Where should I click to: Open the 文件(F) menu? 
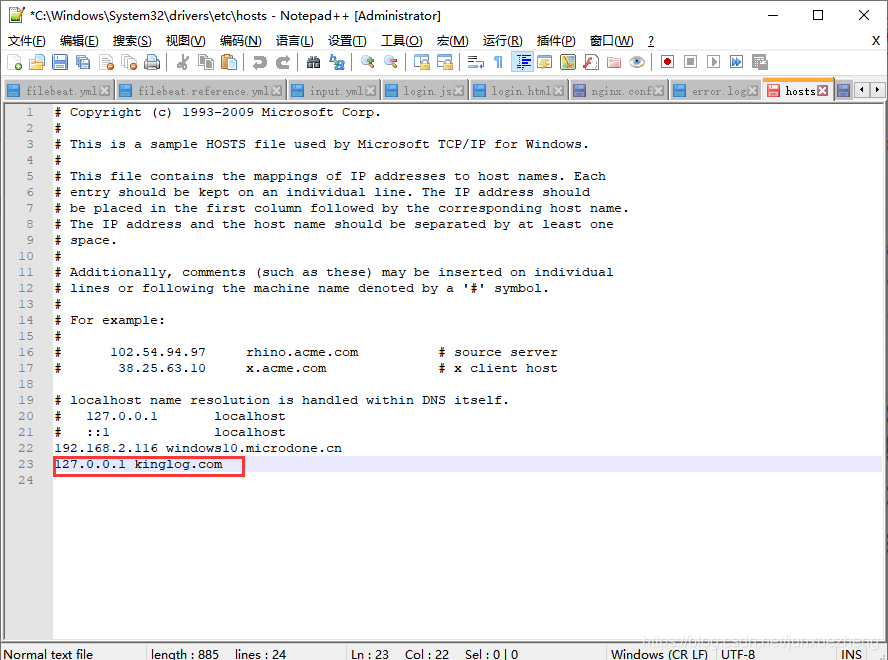(27, 41)
